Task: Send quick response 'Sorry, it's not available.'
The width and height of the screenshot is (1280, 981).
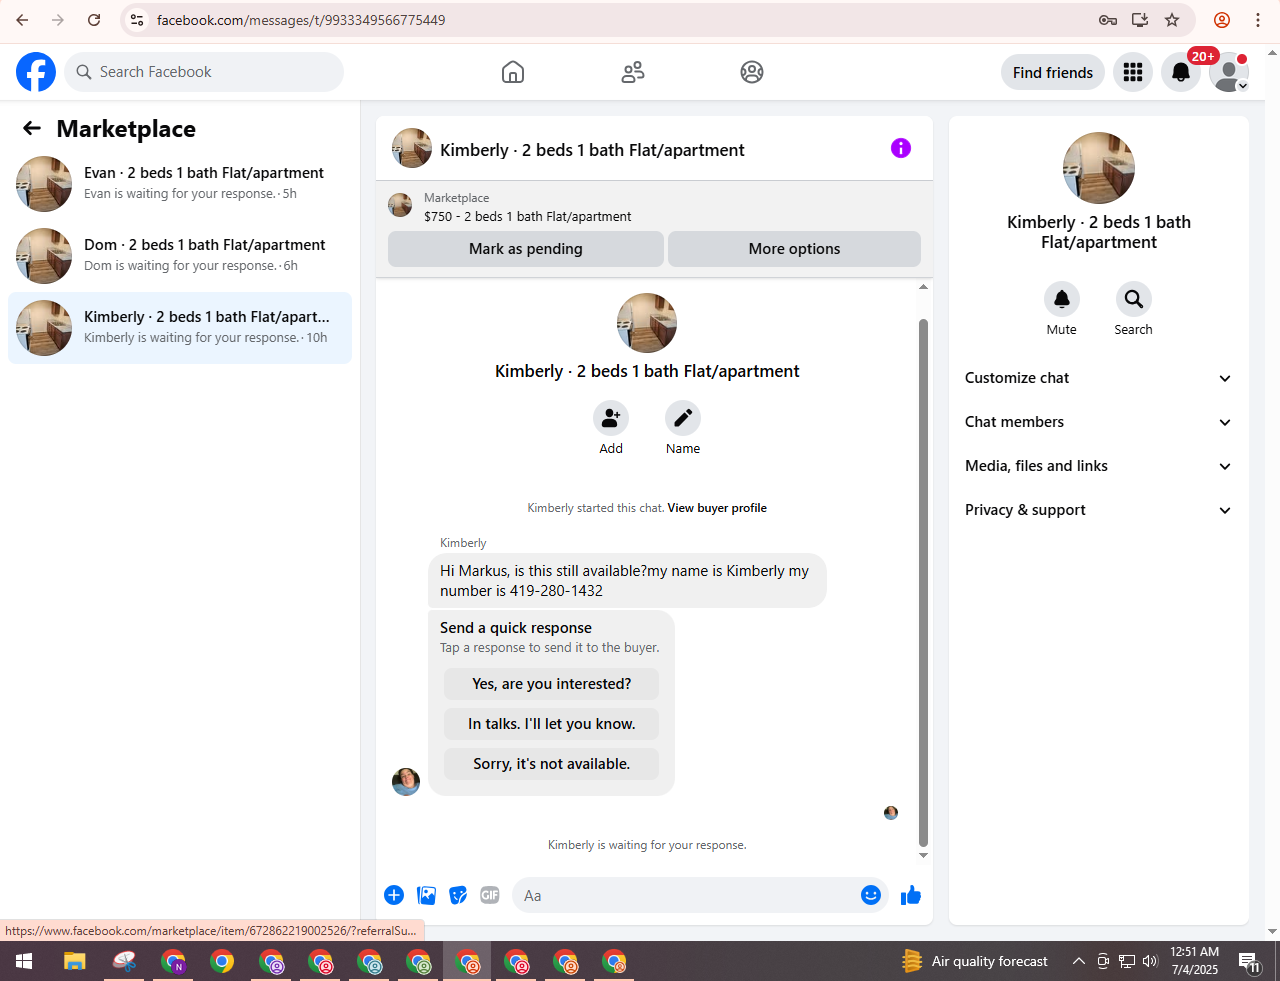Action: pyautogui.click(x=551, y=764)
